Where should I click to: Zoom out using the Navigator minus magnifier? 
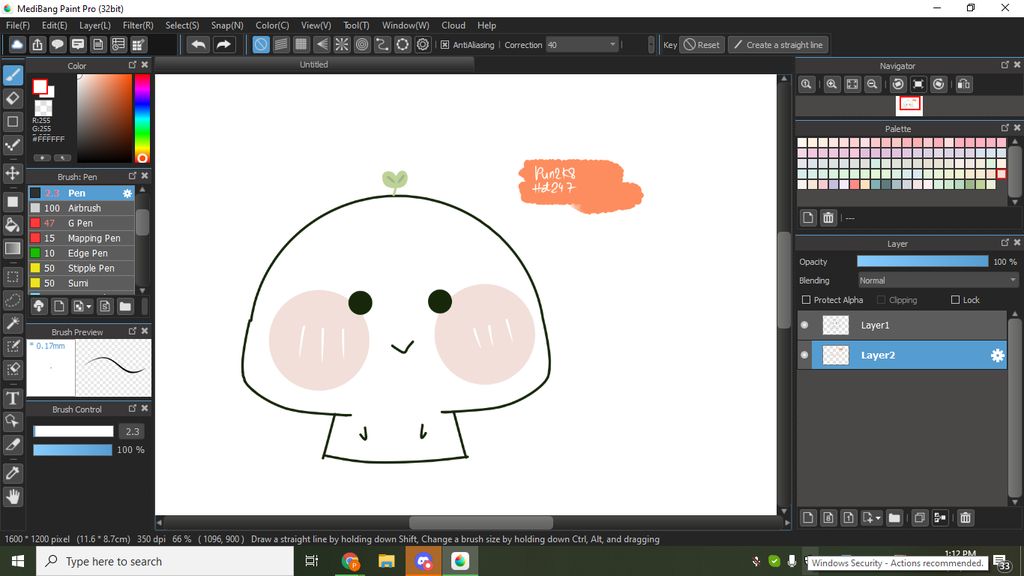point(872,84)
